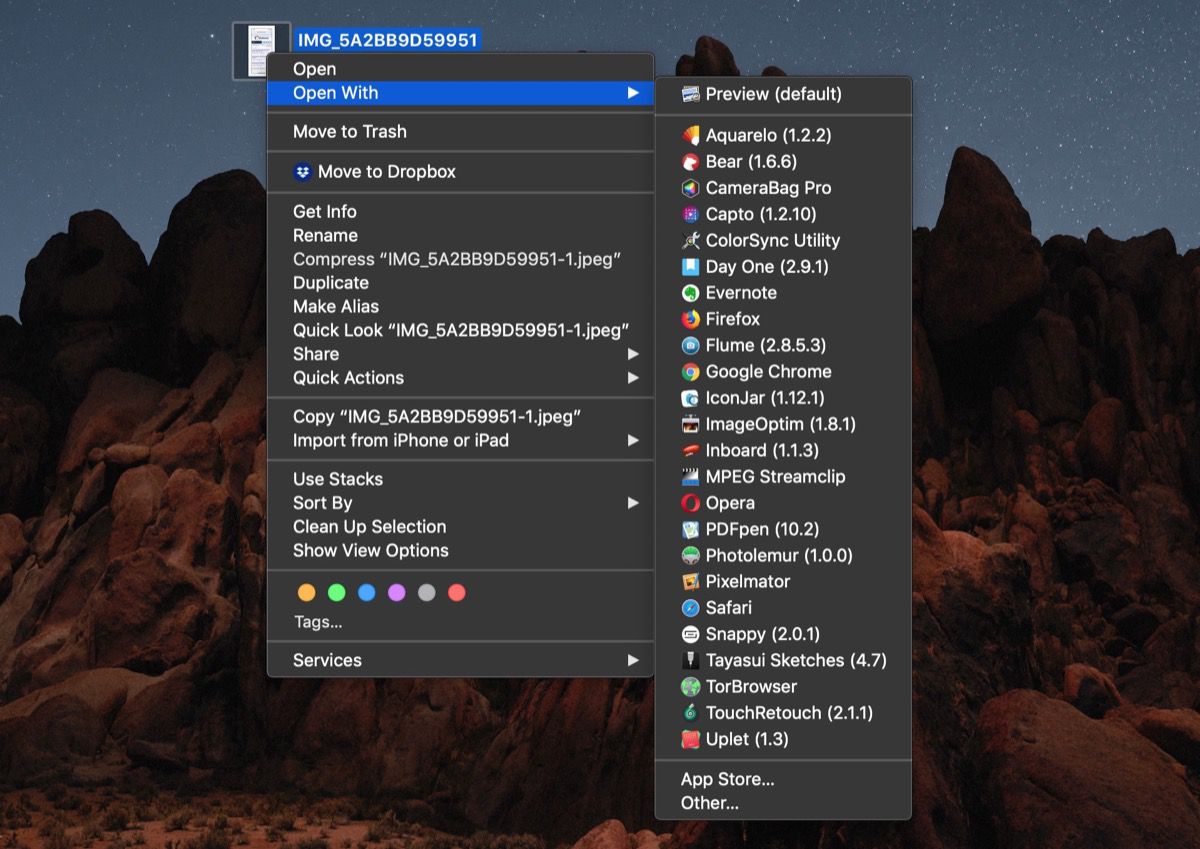Viewport: 1200px width, 849px height.
Task: Select Move to Trash from the menu
Action: coord(349,131)
